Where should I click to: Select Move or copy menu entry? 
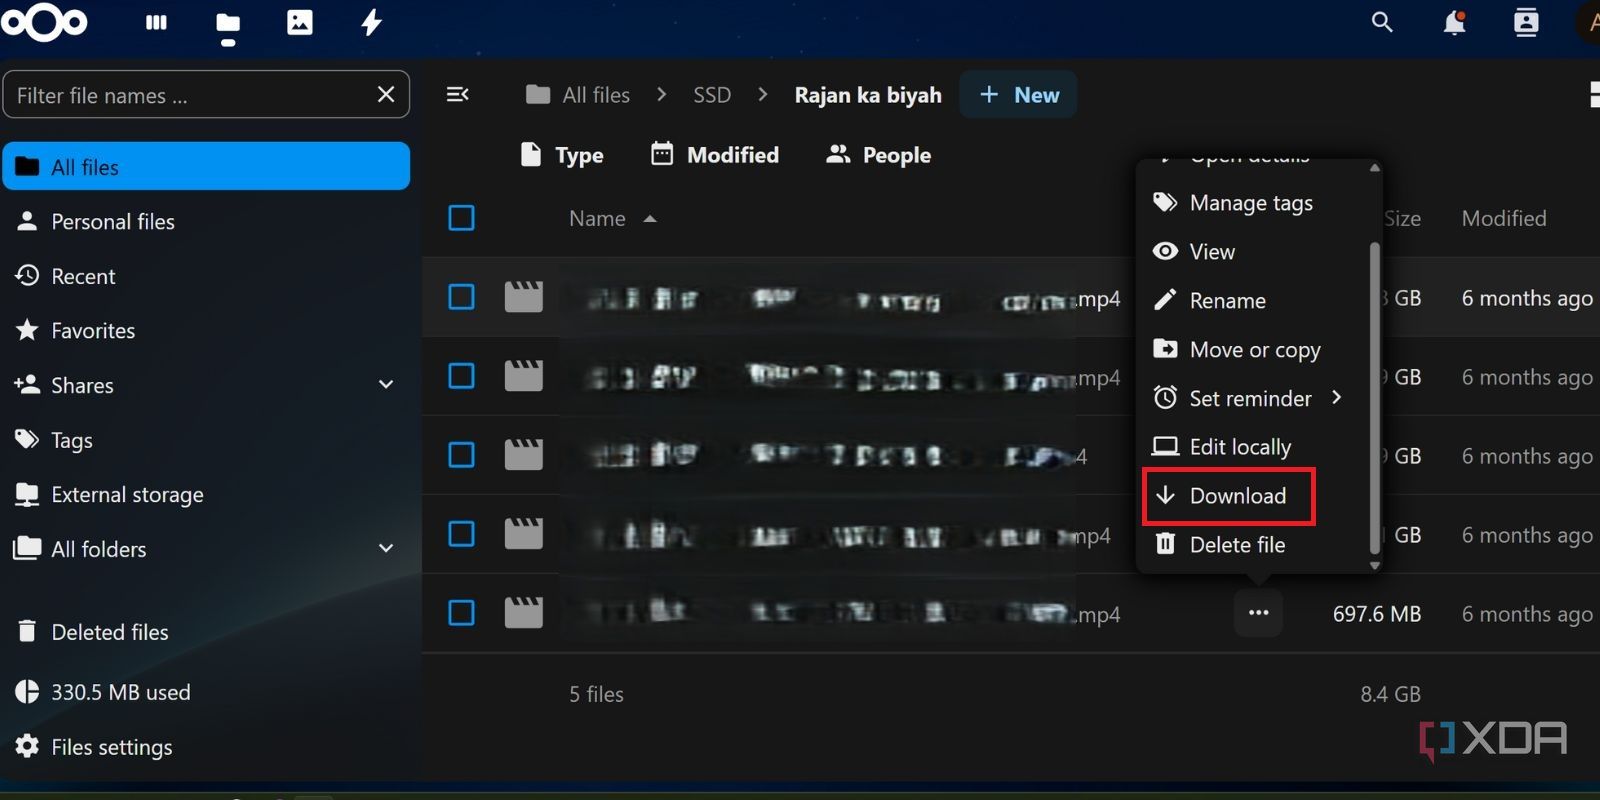click(x=1236, y=349)
